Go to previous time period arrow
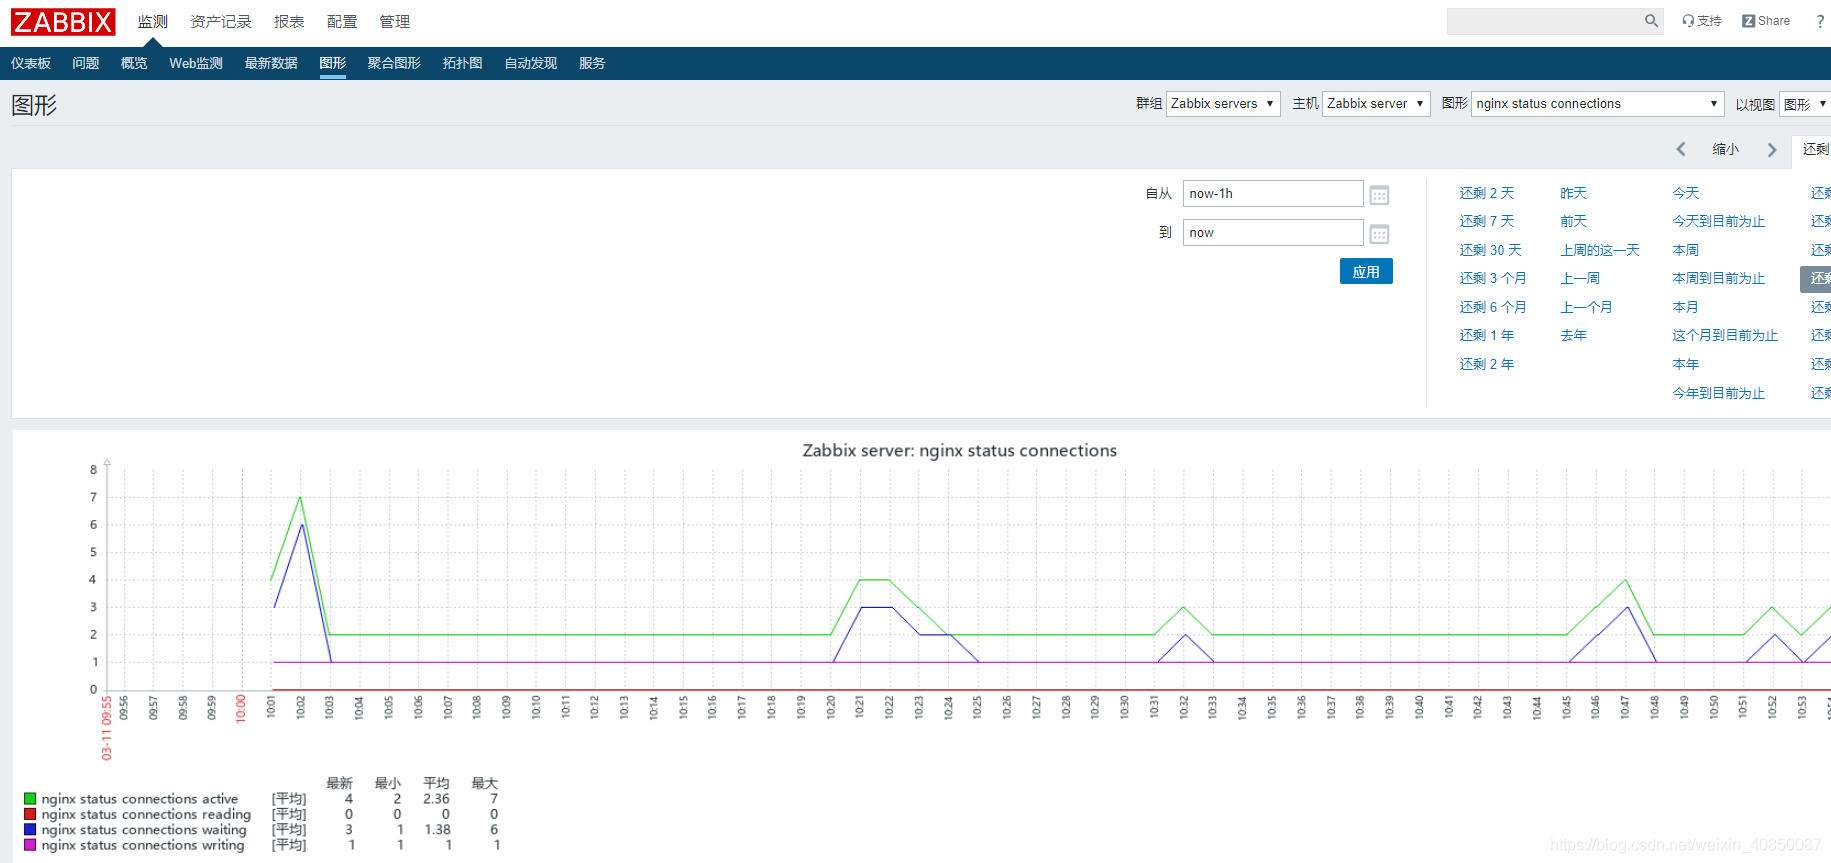The height and width of the screenshot is (863, 1831). [x=1681, y=149]
